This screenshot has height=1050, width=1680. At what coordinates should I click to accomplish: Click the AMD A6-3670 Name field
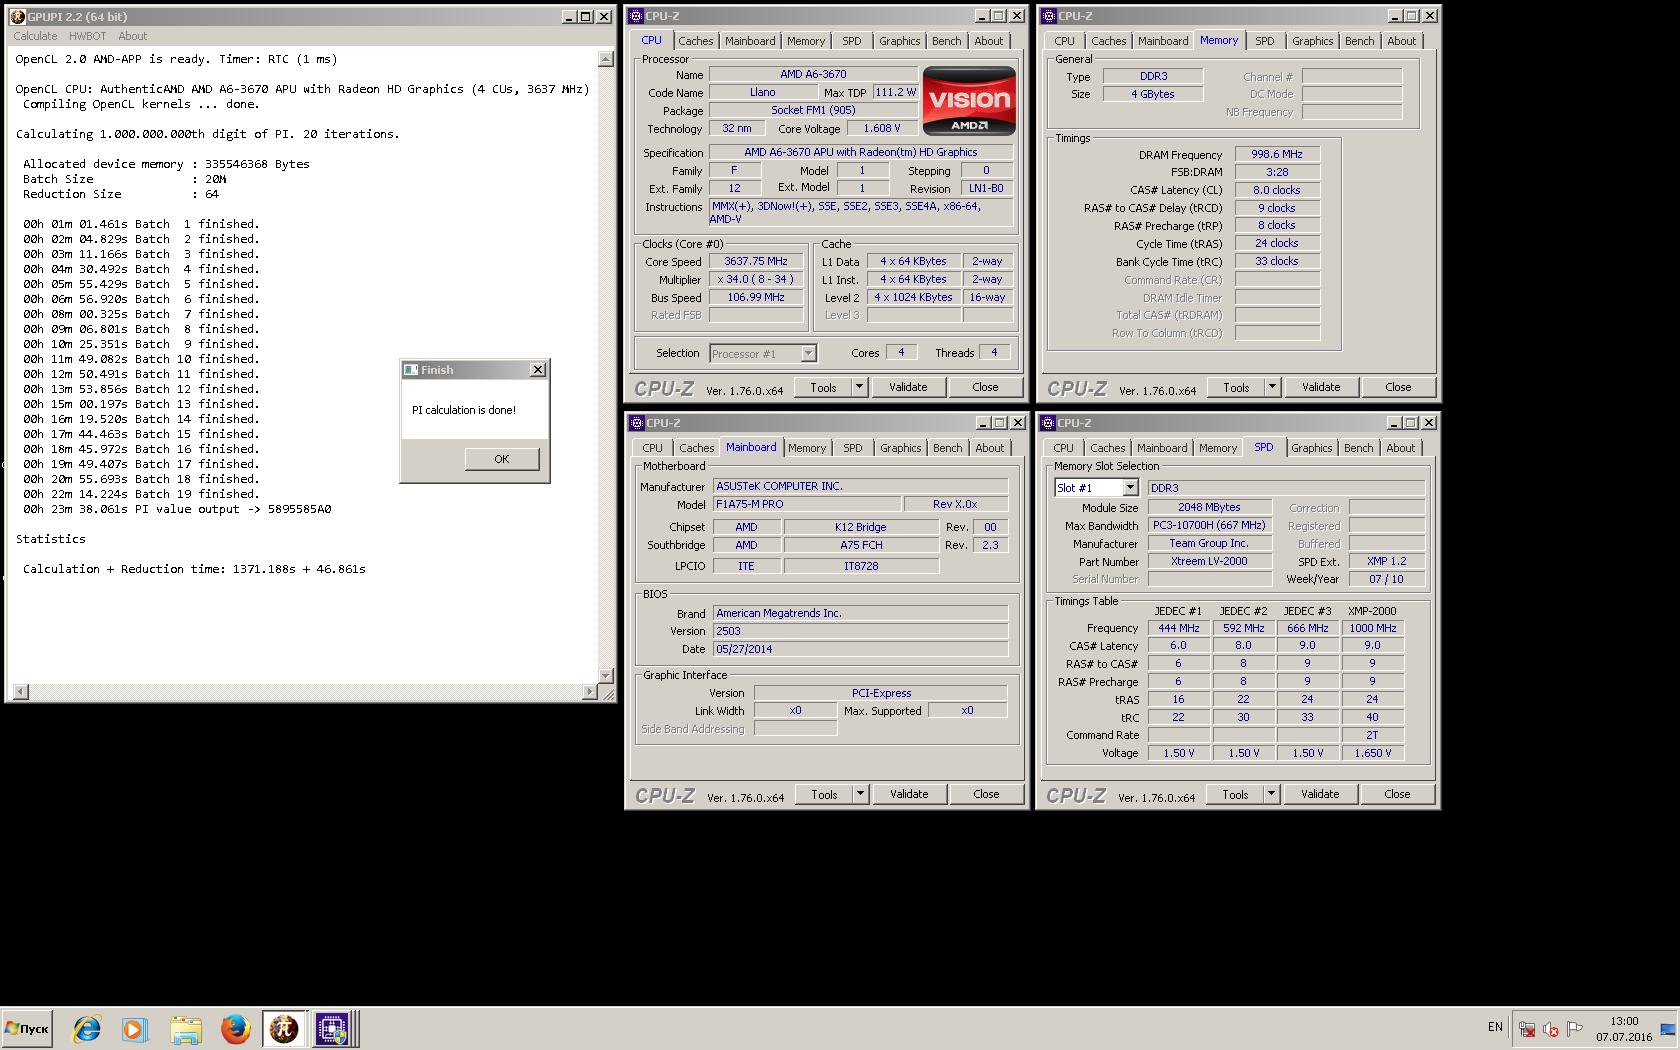(x=813, y=74)
